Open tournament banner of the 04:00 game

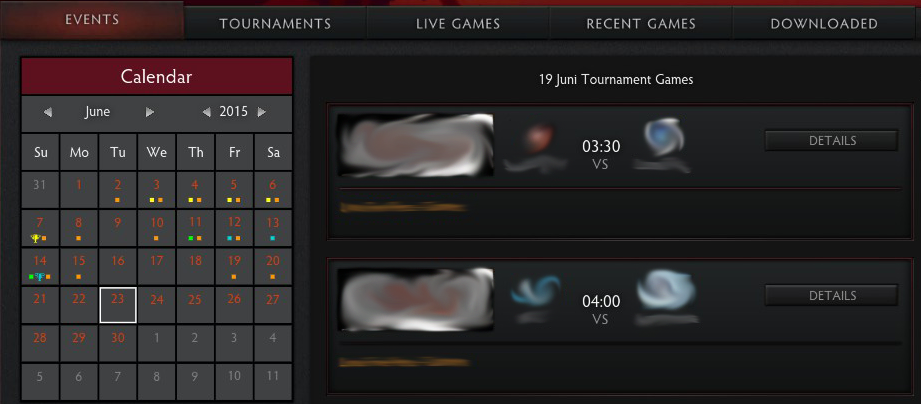click(x=415, y=300)
